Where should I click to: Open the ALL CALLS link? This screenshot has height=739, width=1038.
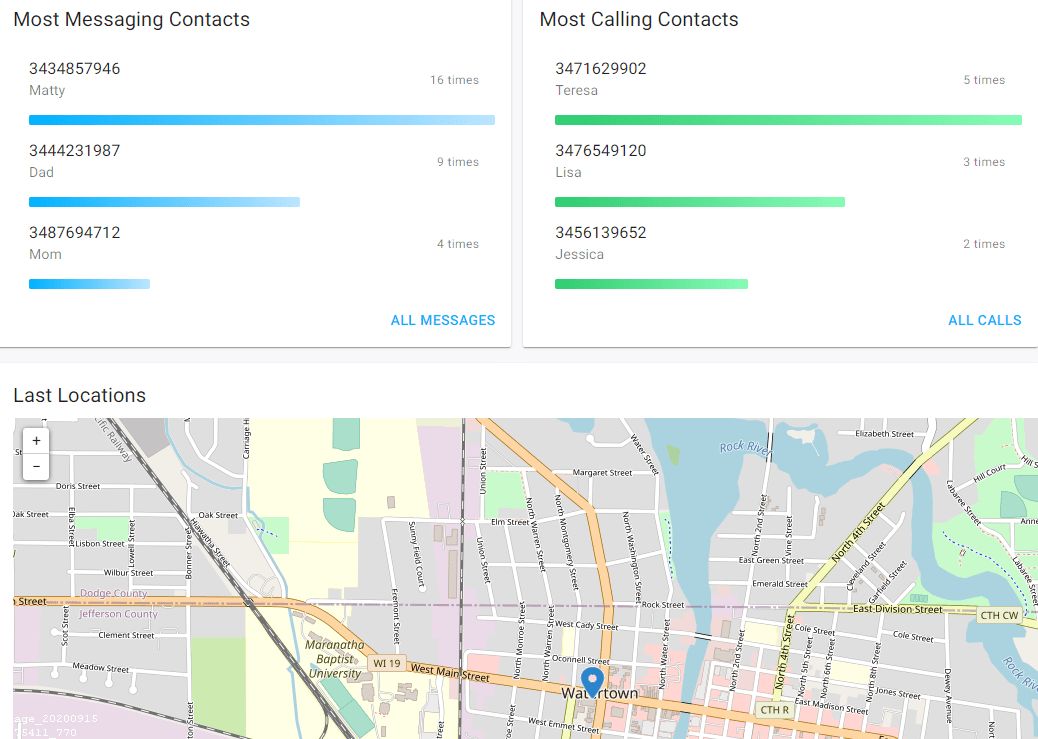(985, 320)
